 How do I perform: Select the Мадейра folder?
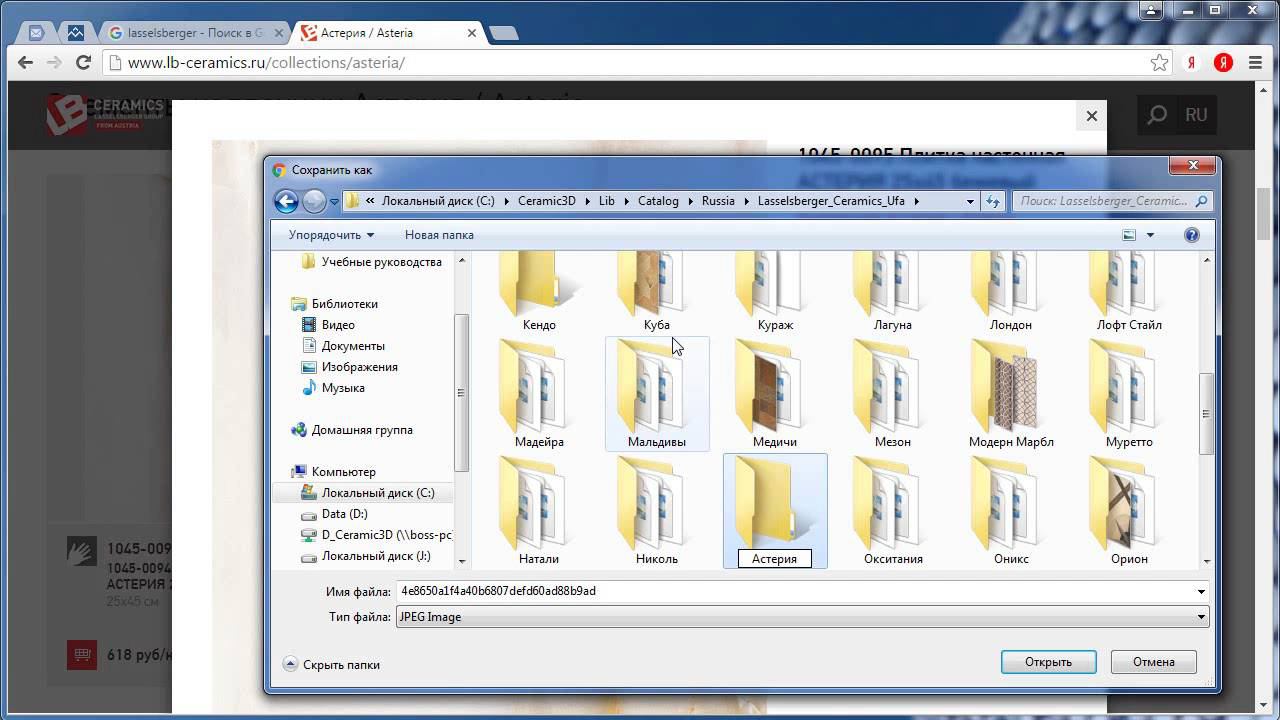pyautogui.click(x=539, y=394)
